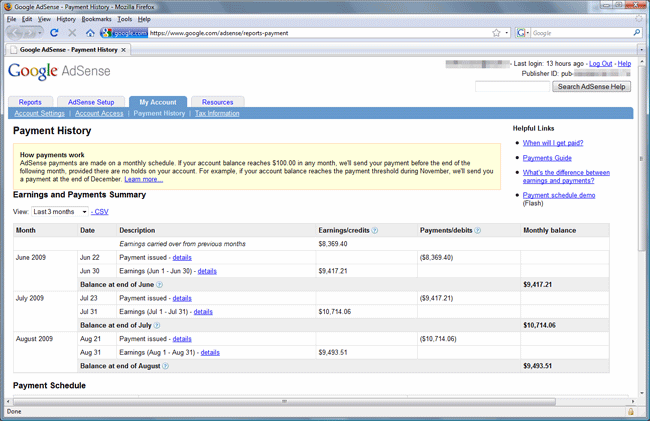
Task: Open the Tax Information link
Action: (217, 113)
